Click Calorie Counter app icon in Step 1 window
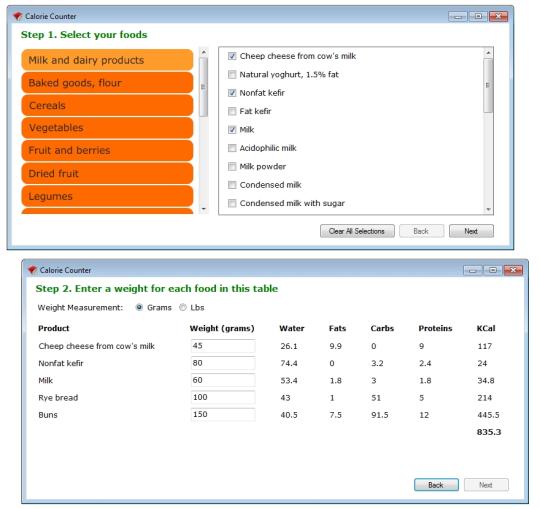Viewport: 540px width, 509px height. coord(18,16)
